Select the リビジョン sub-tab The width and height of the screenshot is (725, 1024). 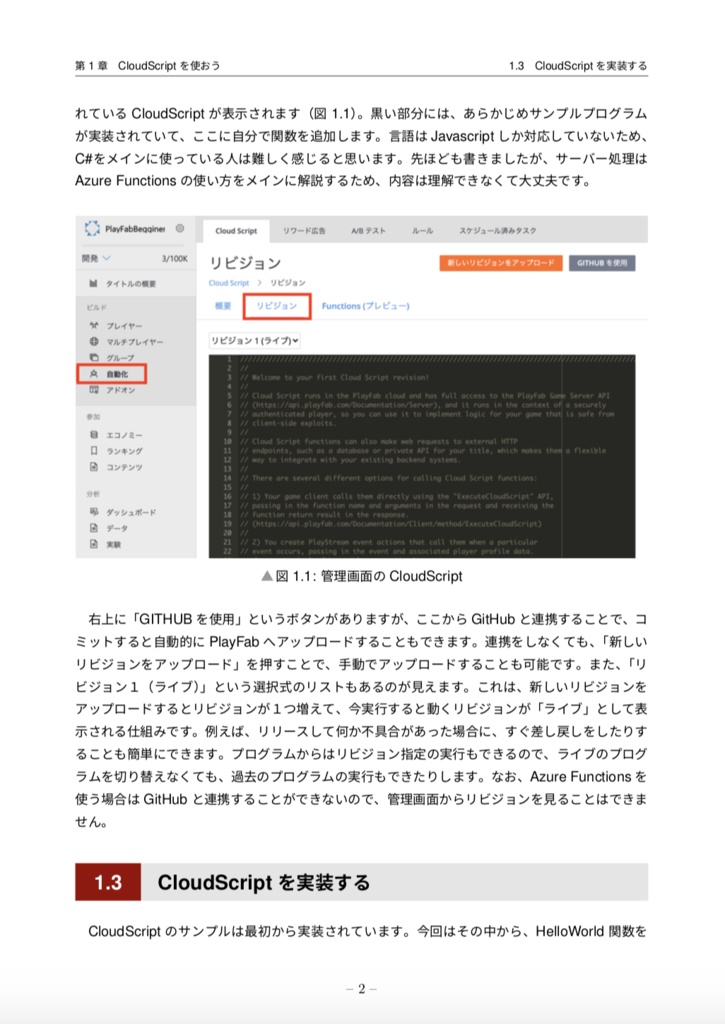click(x=277, y=306)
